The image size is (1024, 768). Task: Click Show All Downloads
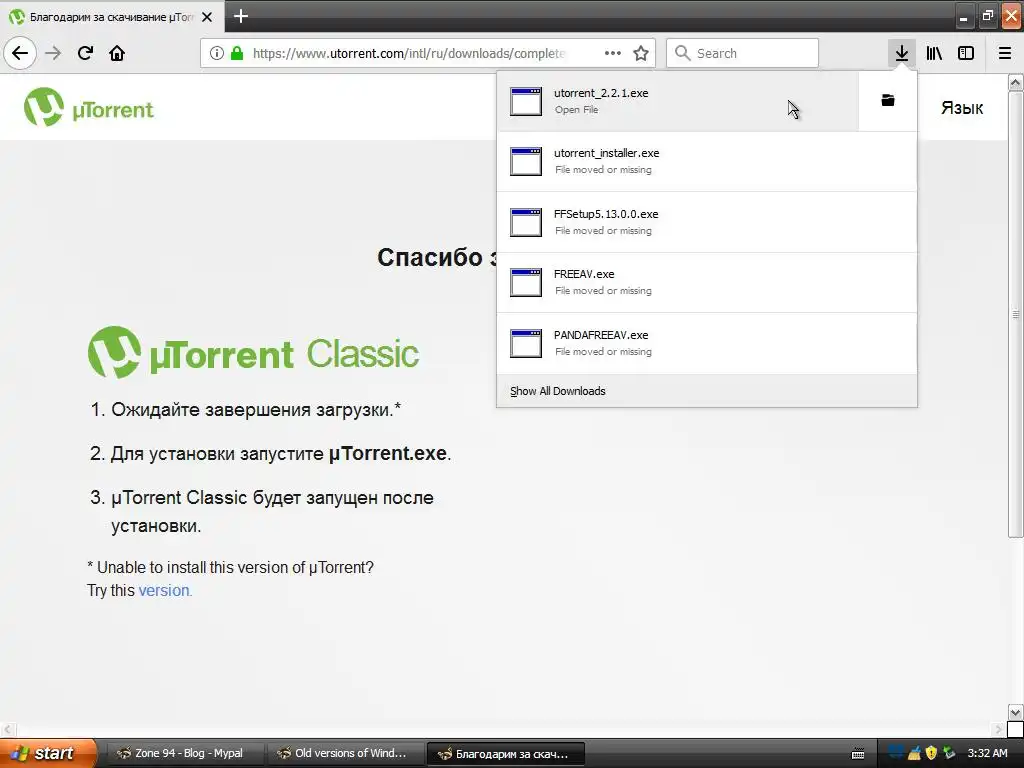[x=707, y=391]
